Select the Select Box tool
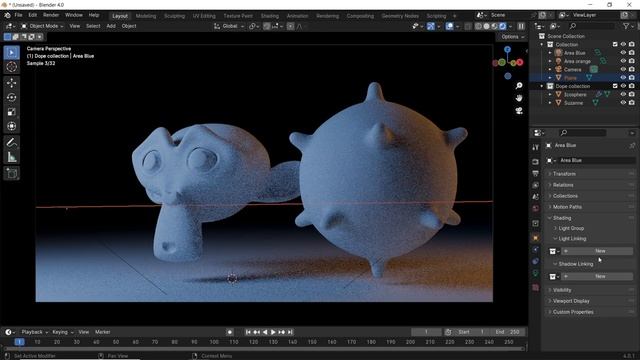640x360 pixels. coord(11,53)
